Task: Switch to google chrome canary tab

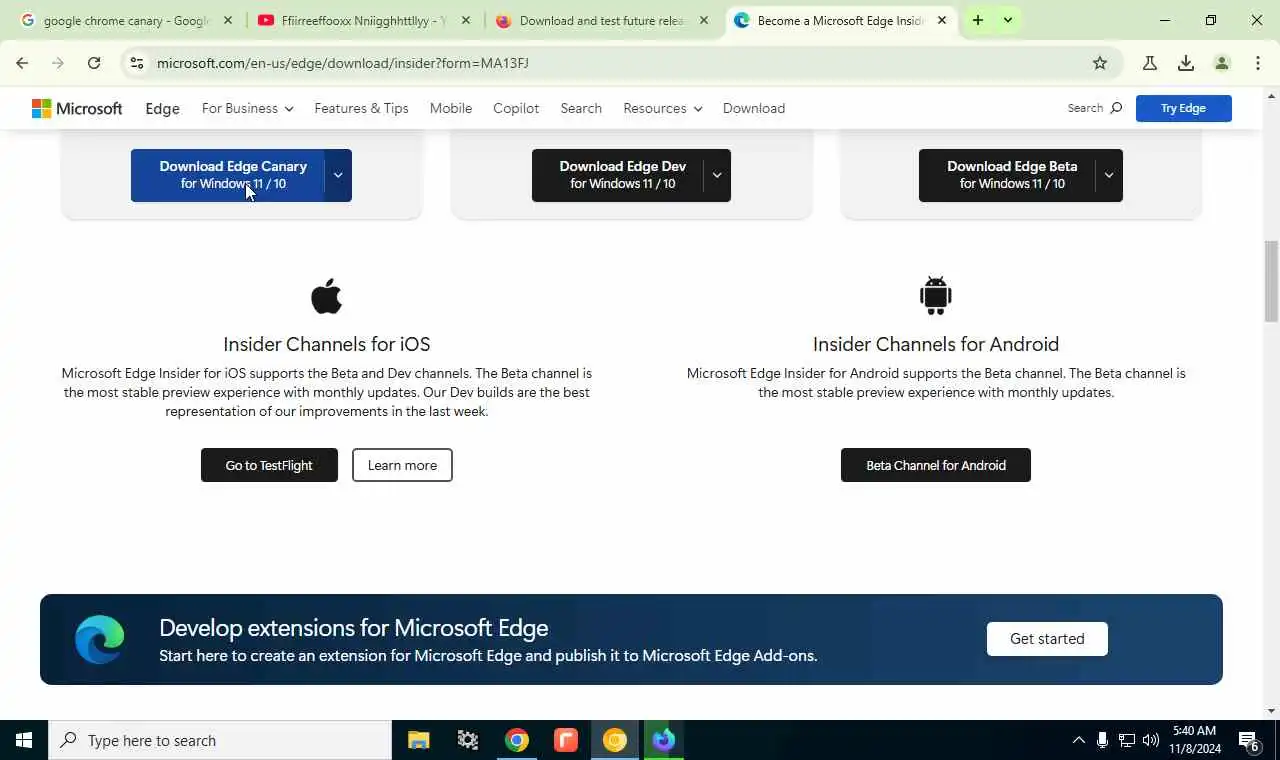Action: click(125, 20)
